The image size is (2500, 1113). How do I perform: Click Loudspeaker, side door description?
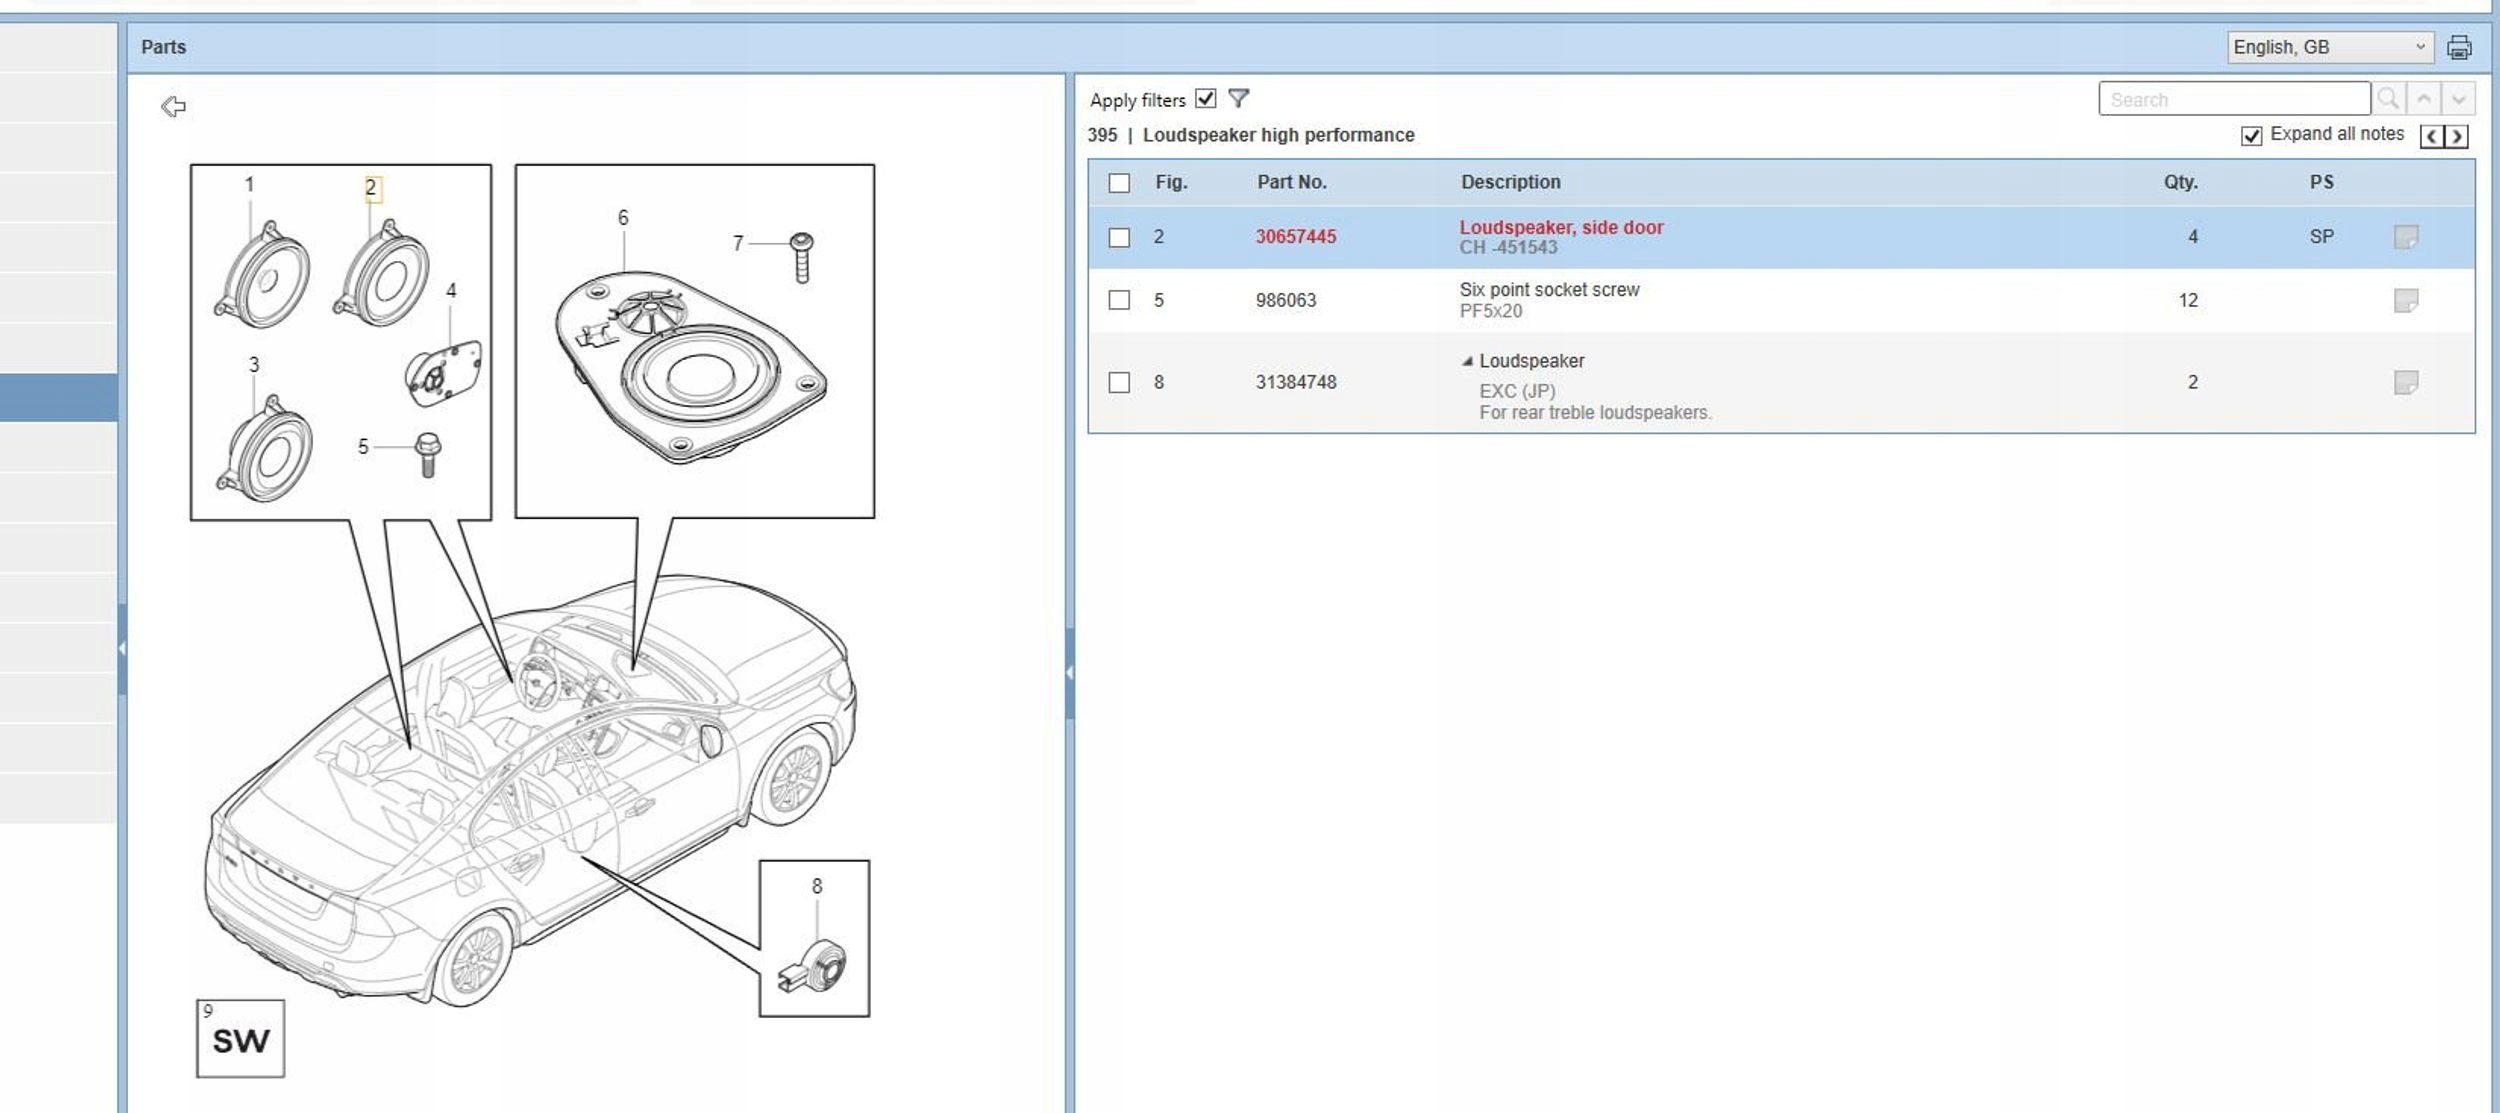pos(1560,227)
